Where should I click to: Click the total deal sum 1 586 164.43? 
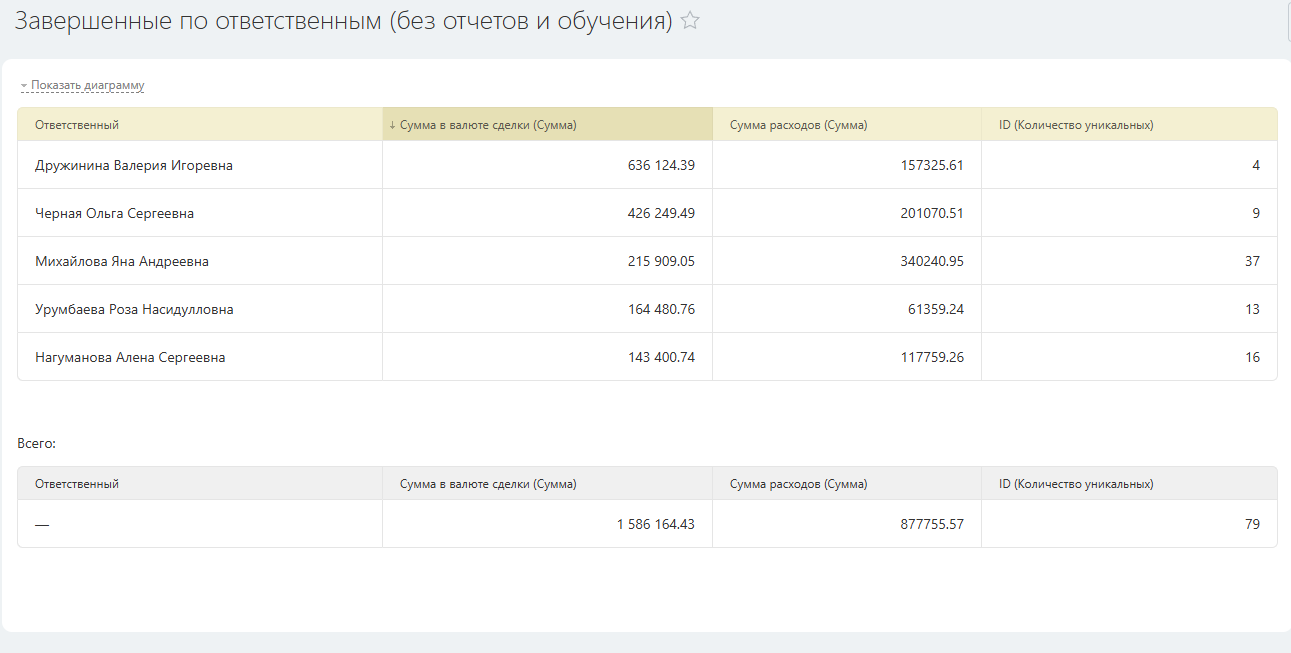[655, 524]
